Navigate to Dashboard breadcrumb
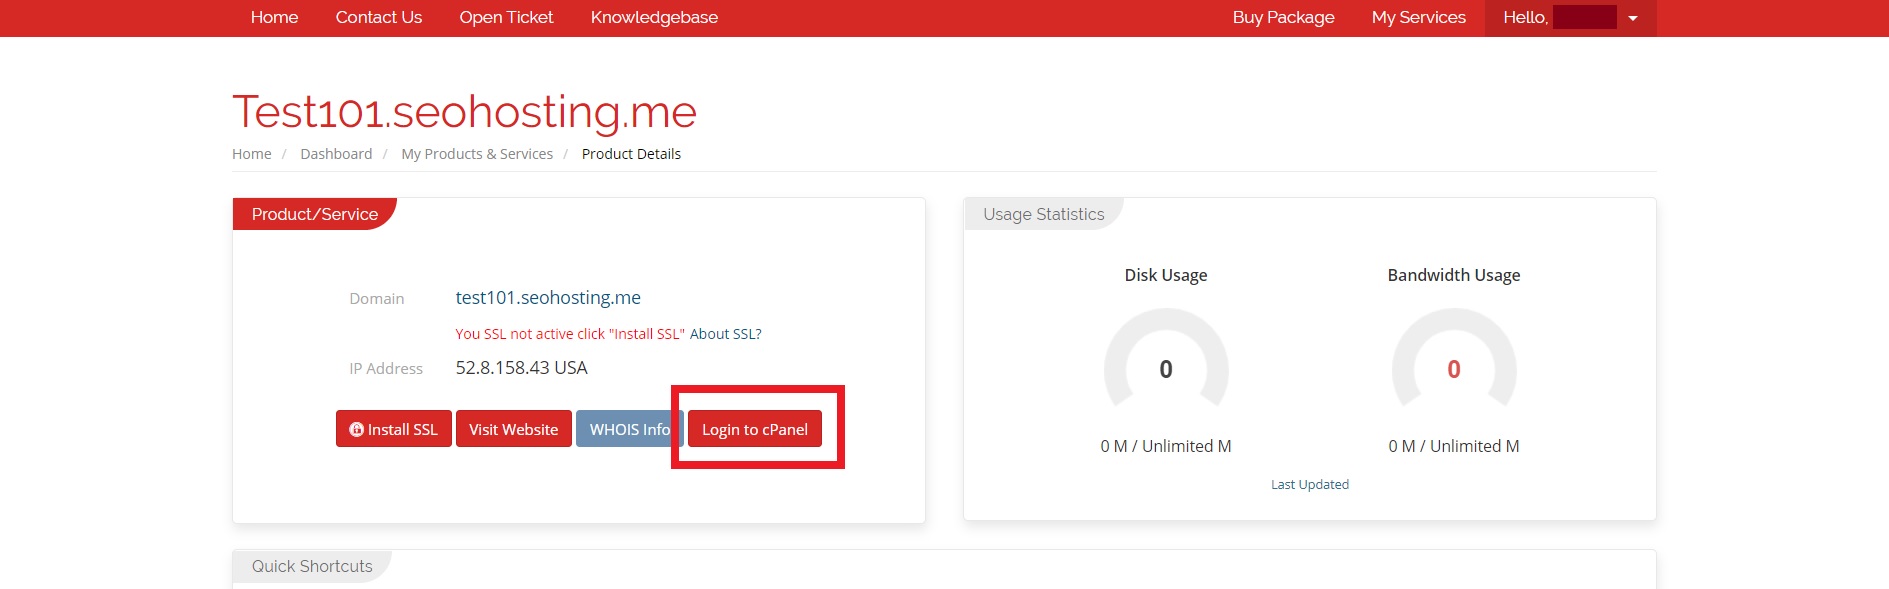 tap(336, 154)
